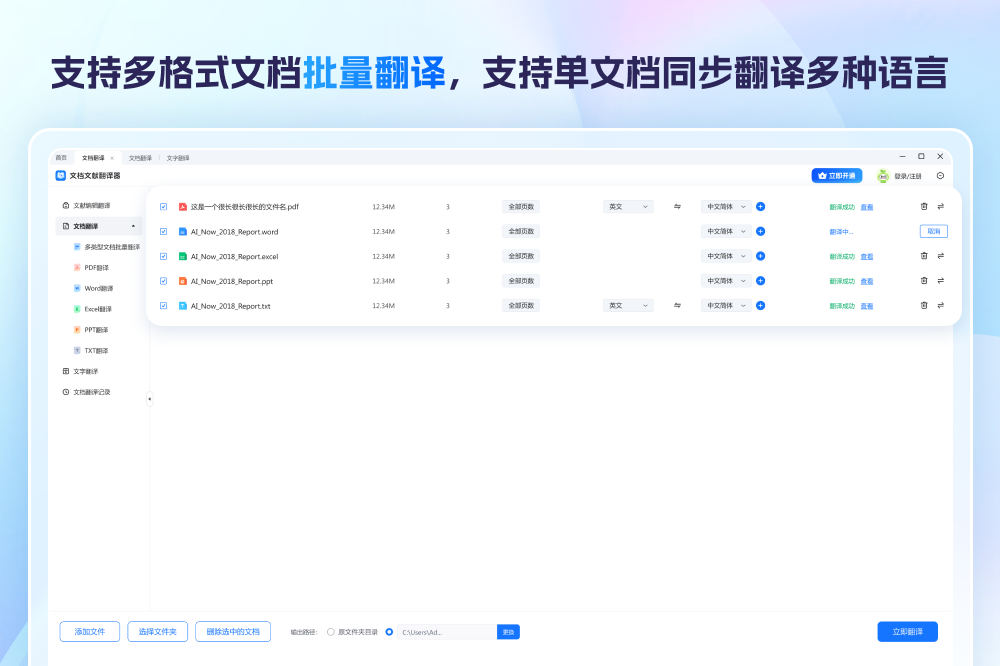Click the 文档文献翻译器 logo icon
This screenshot has width=1000, height=666.
tap(62, 174)
